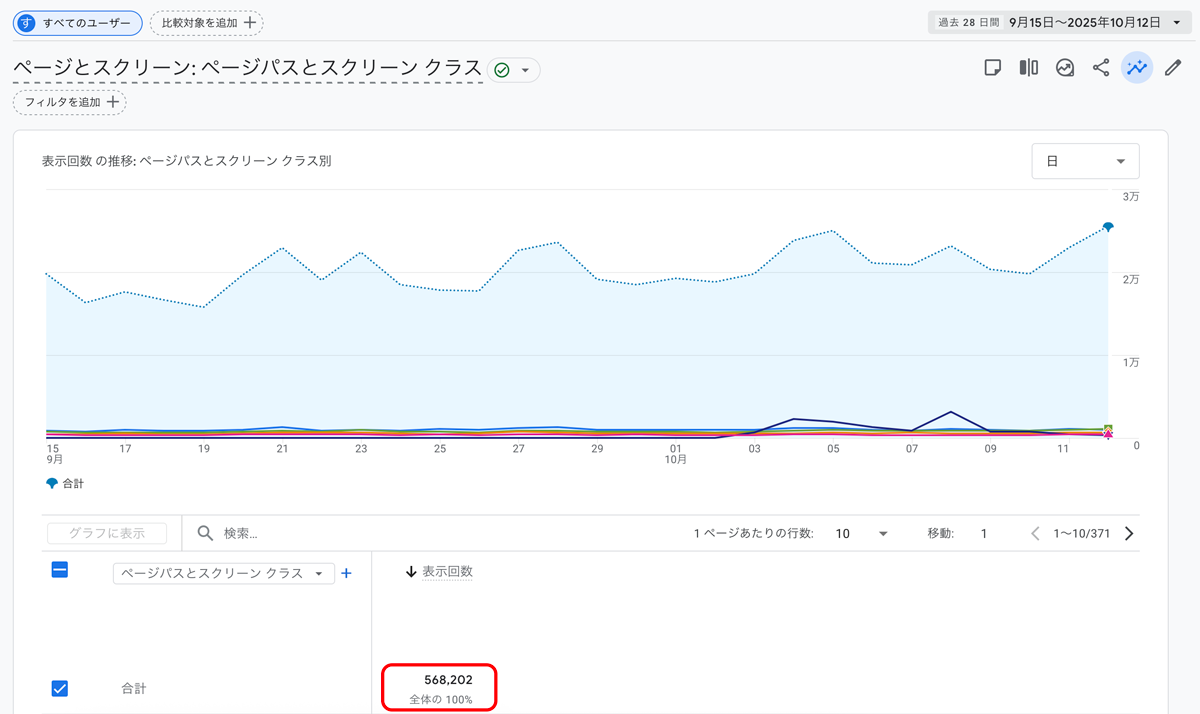Add a comparison with 比較対象を追加
This screenshot has height=714, width=1200.
pyautogui.click(x=206, y=21)
